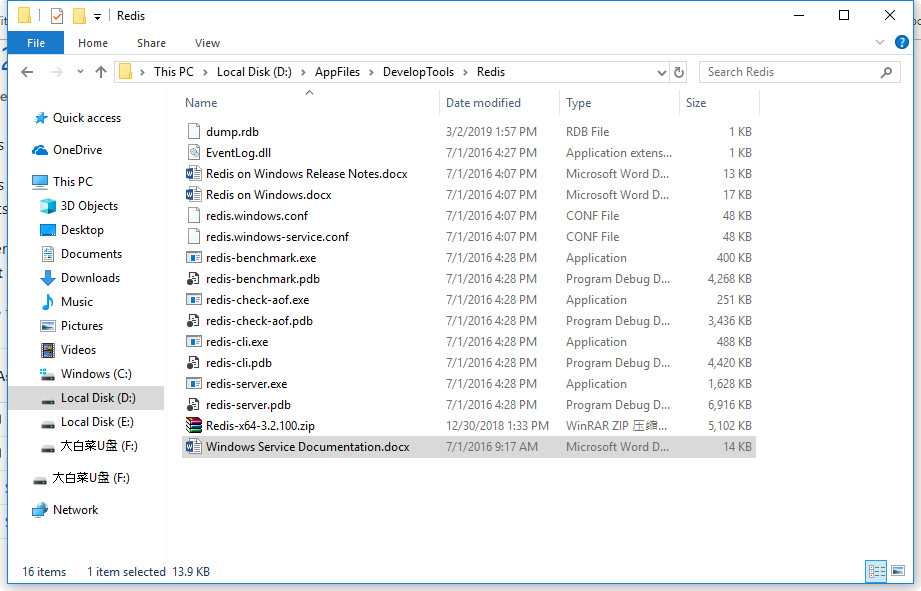This screenshot has height=591, width=921.
Task: Select Local Disk (E:) in sidebar
Action: pos(97,422)
